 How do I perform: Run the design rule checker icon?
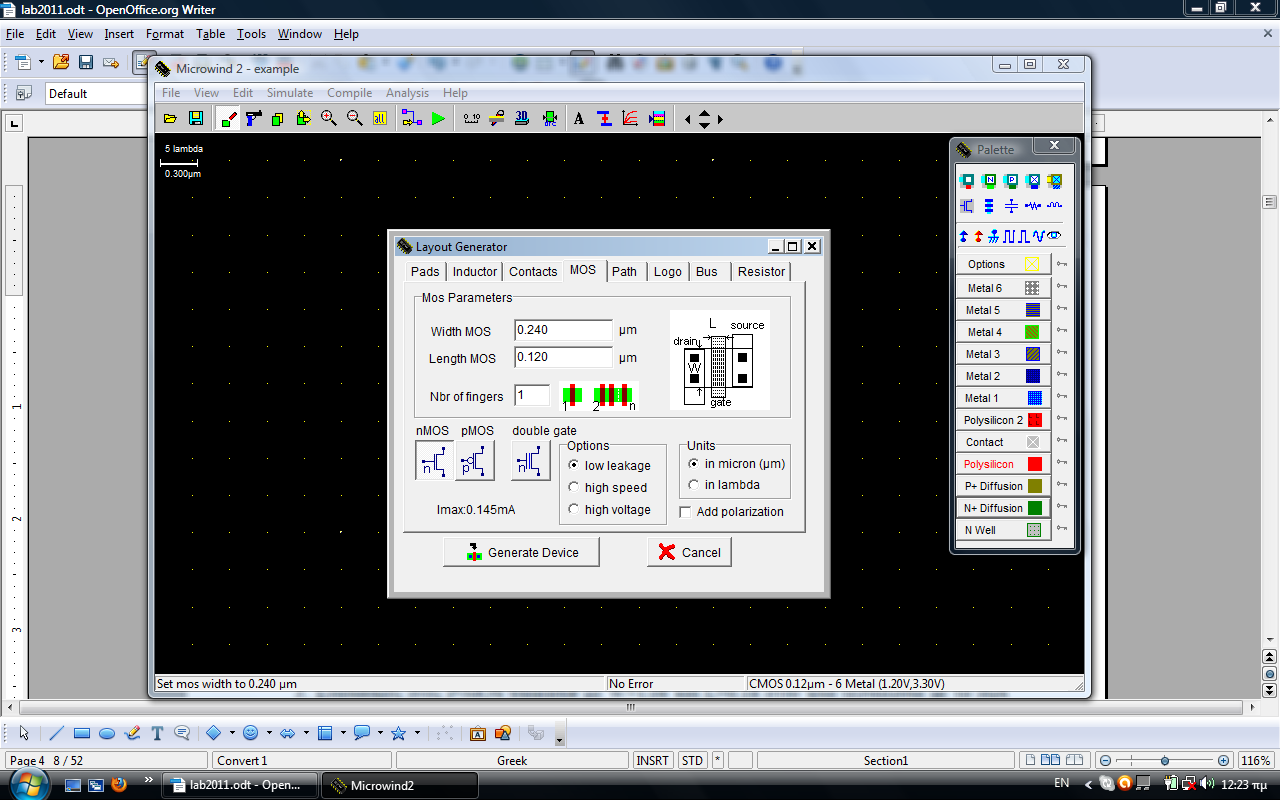click(x=549, y=118)
